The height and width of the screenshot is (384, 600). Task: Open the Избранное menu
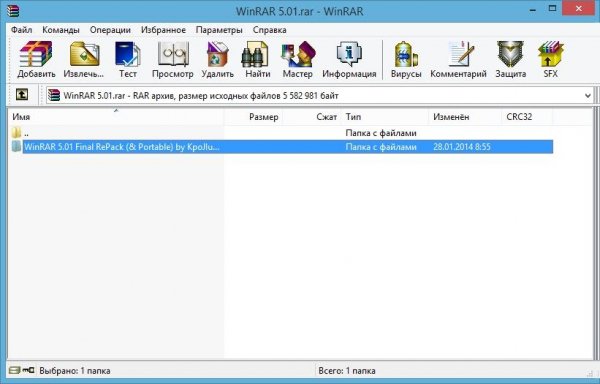[163, 30]
